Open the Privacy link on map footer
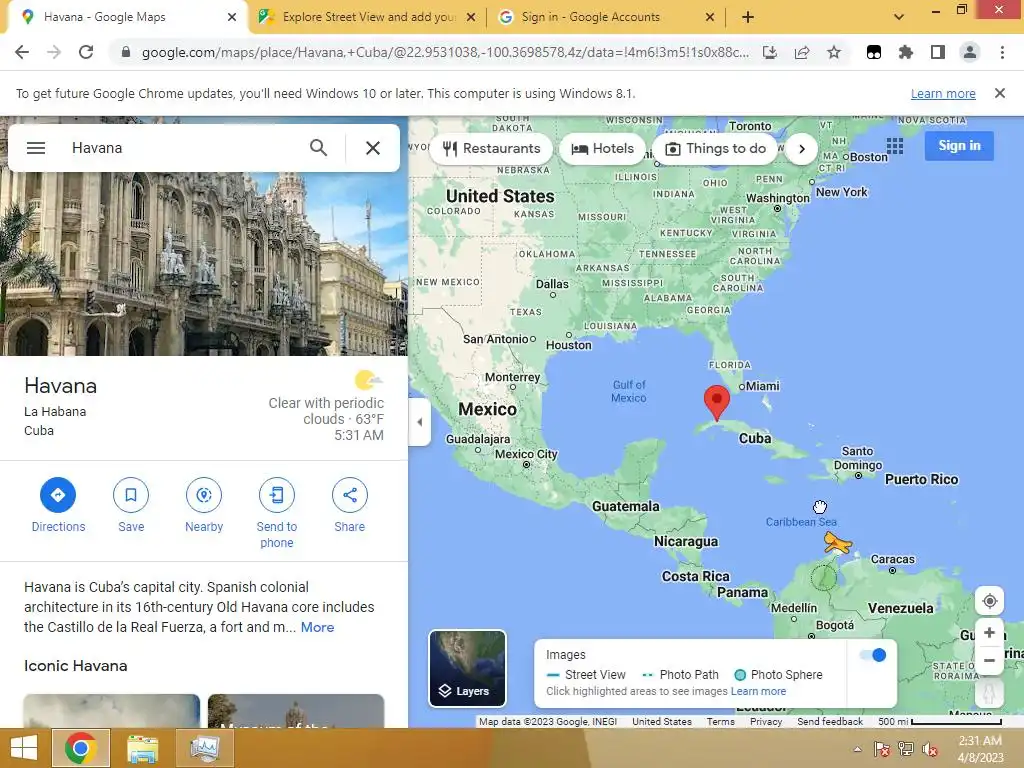This screenshot has width=1024, height=768. pyautogui.click(x=766, y=722)
